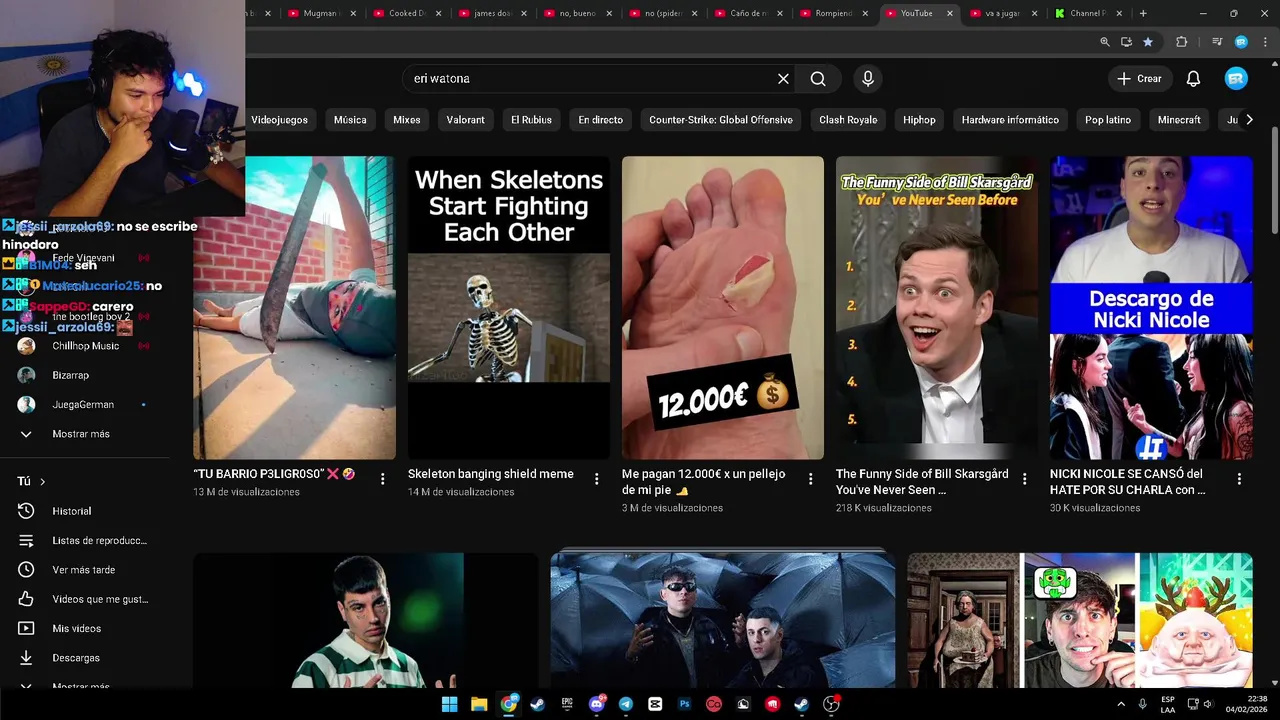1280x720 pixels.
Task: Select the Videojuegos filter chip
Action: pyautogui.click(x=279, y=120)
